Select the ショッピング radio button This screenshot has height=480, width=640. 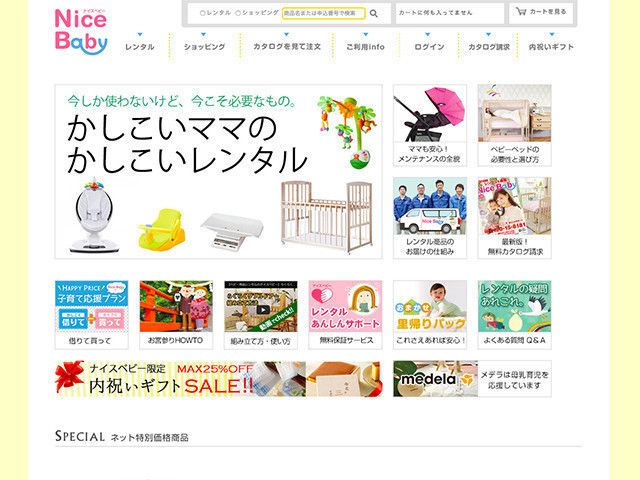point(238,13)
